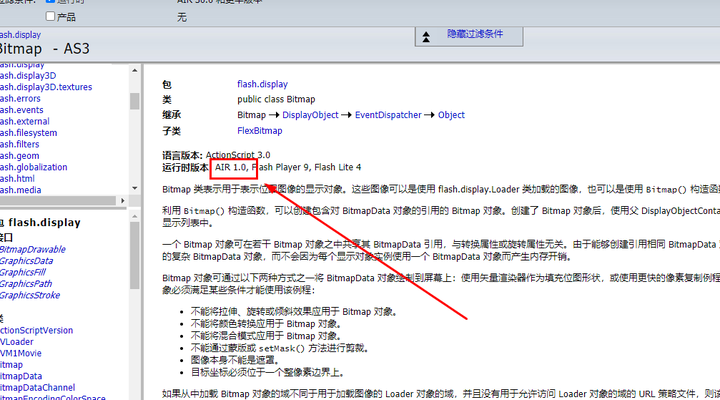This screenshot has width=720, height=400.
Task: Click the 'ActionScript 3.0' language version text
Action: (238, 155)
